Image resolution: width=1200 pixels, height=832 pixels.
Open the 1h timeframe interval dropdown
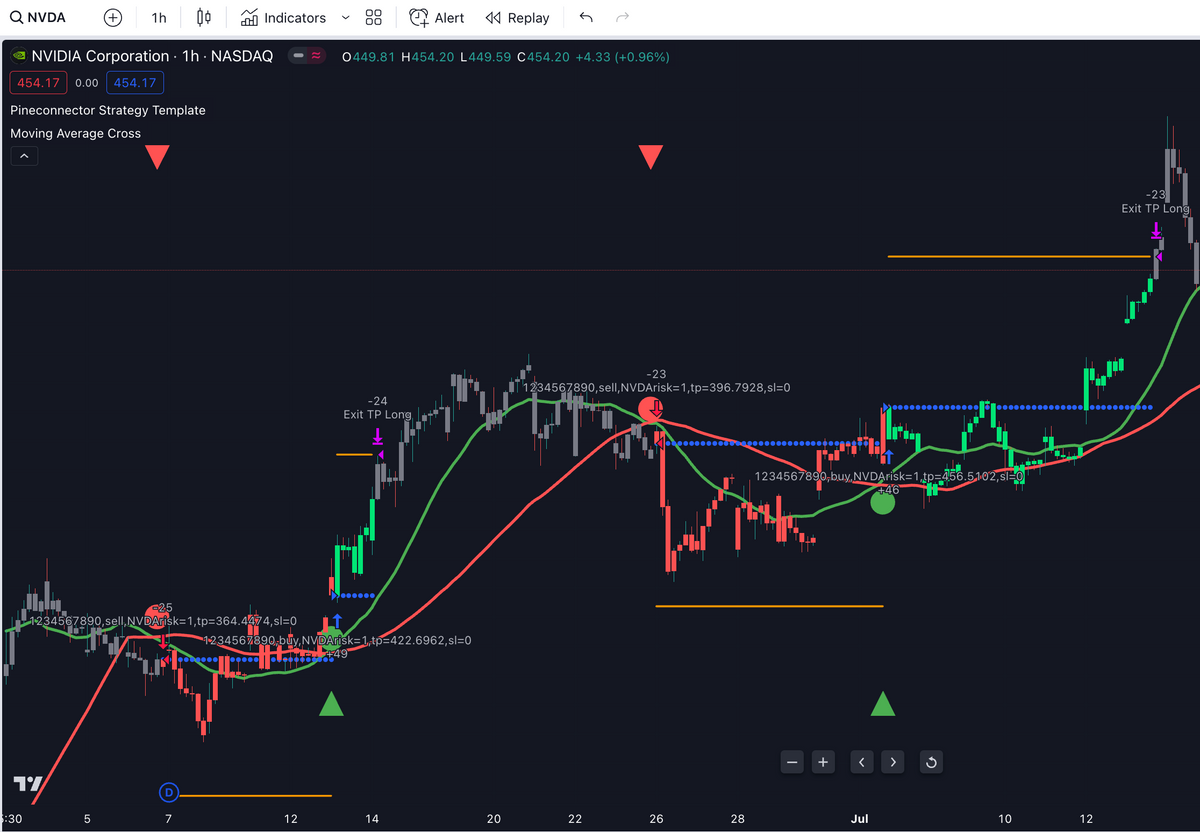pos(159,18)
